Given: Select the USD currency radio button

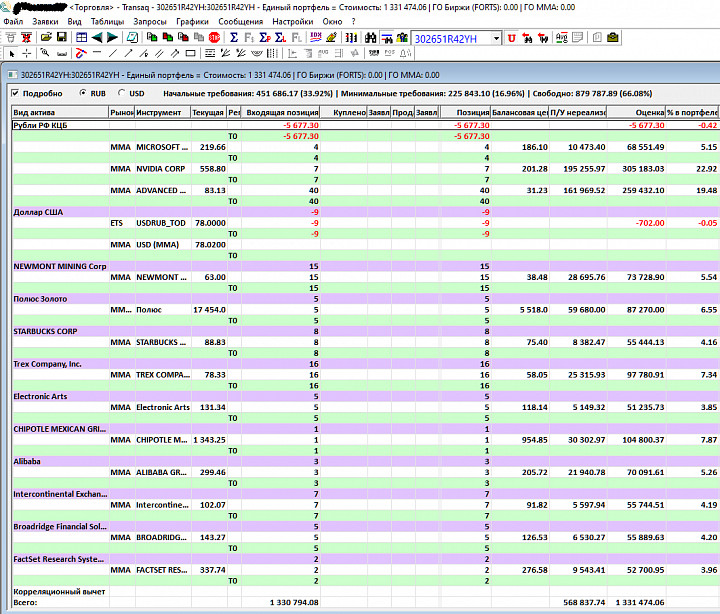Looking at the screenshot, I should (122, 93).
